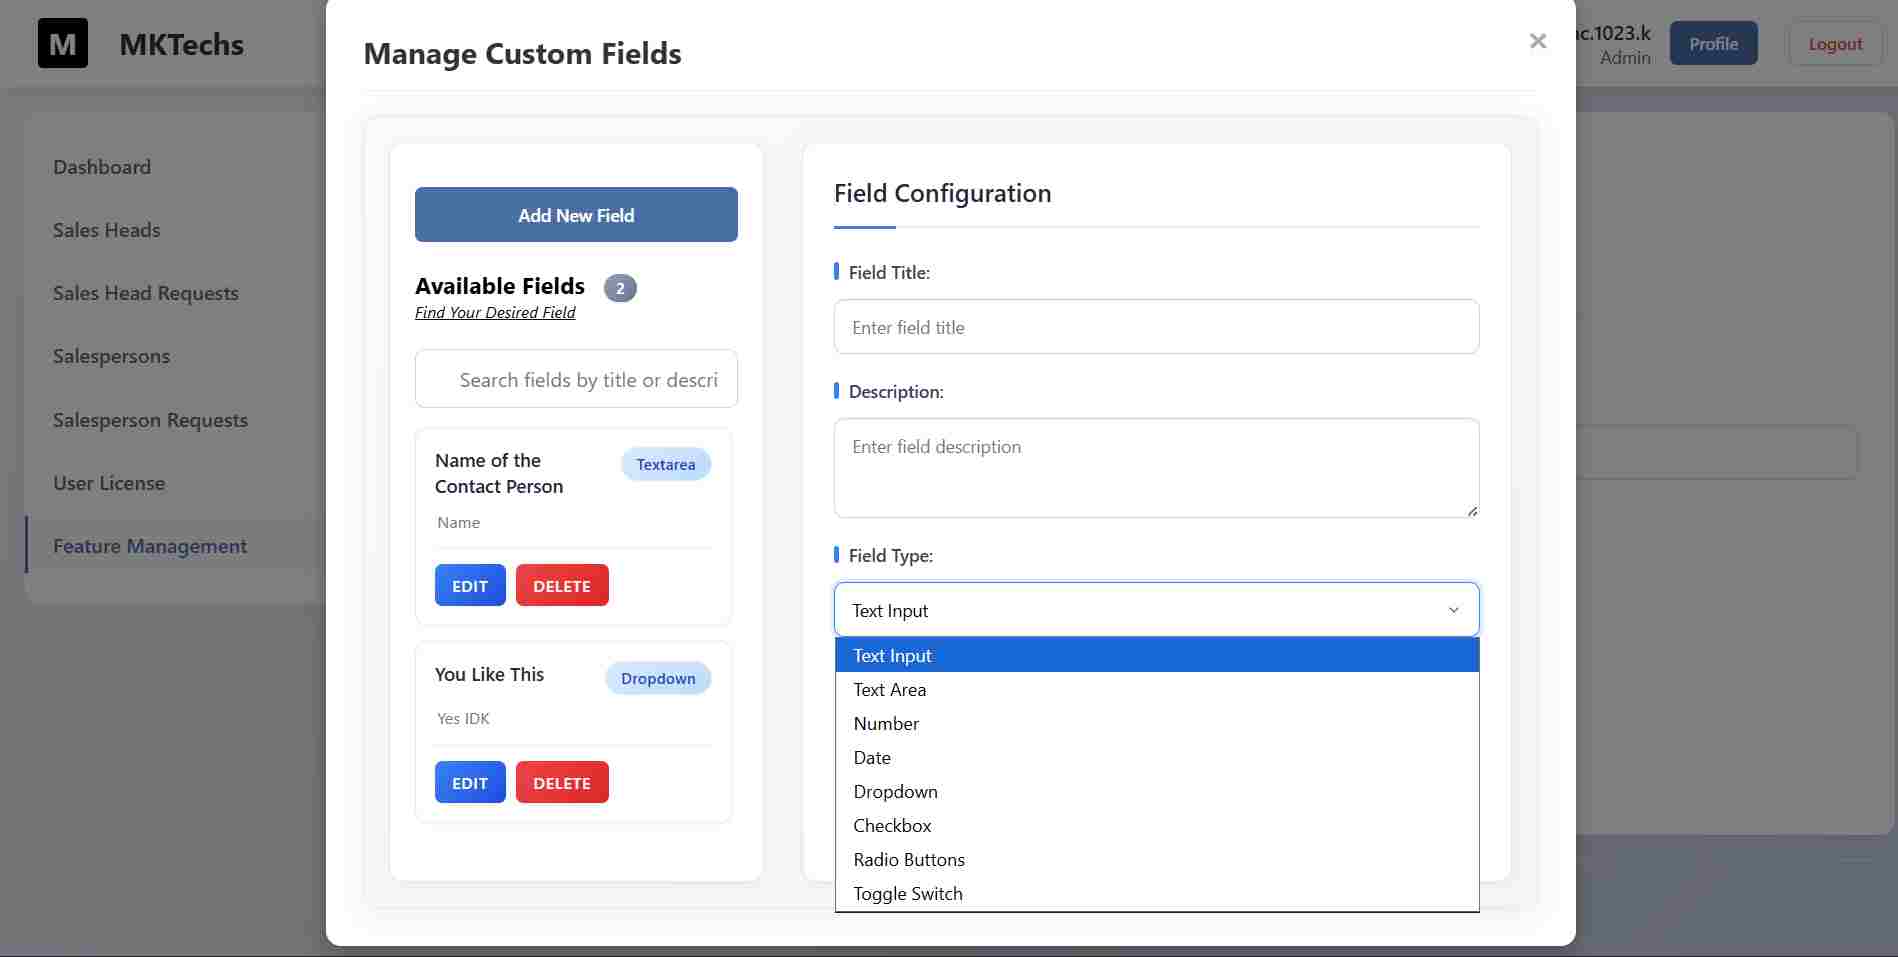The width and height of the screenshot is (1898, 957).
Task: Choose Dropdown field type option
Action: (1157, 791)
